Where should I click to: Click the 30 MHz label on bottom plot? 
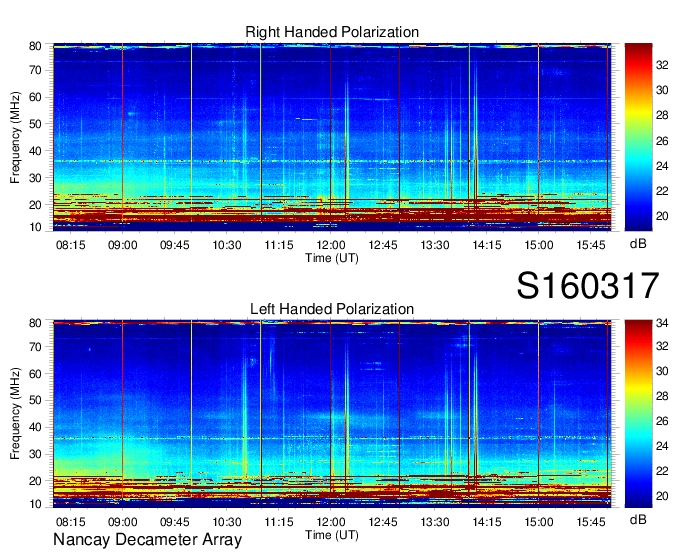click(35, 454)
